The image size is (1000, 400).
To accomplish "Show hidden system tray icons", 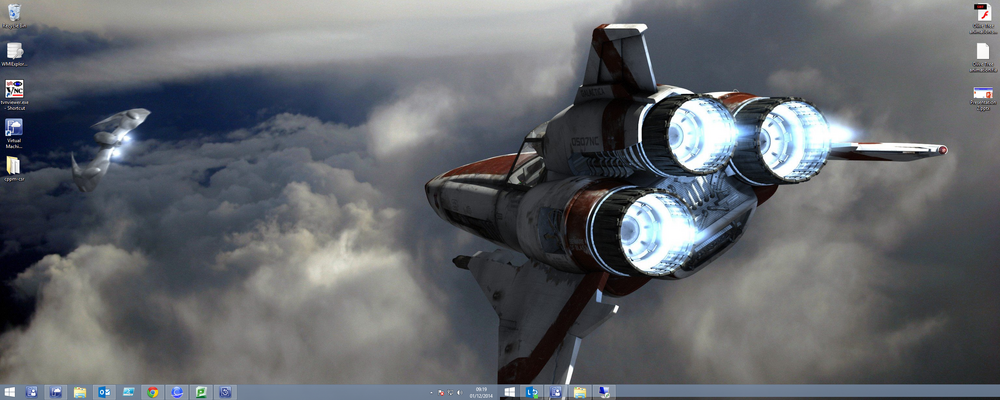I will [432, 392].
